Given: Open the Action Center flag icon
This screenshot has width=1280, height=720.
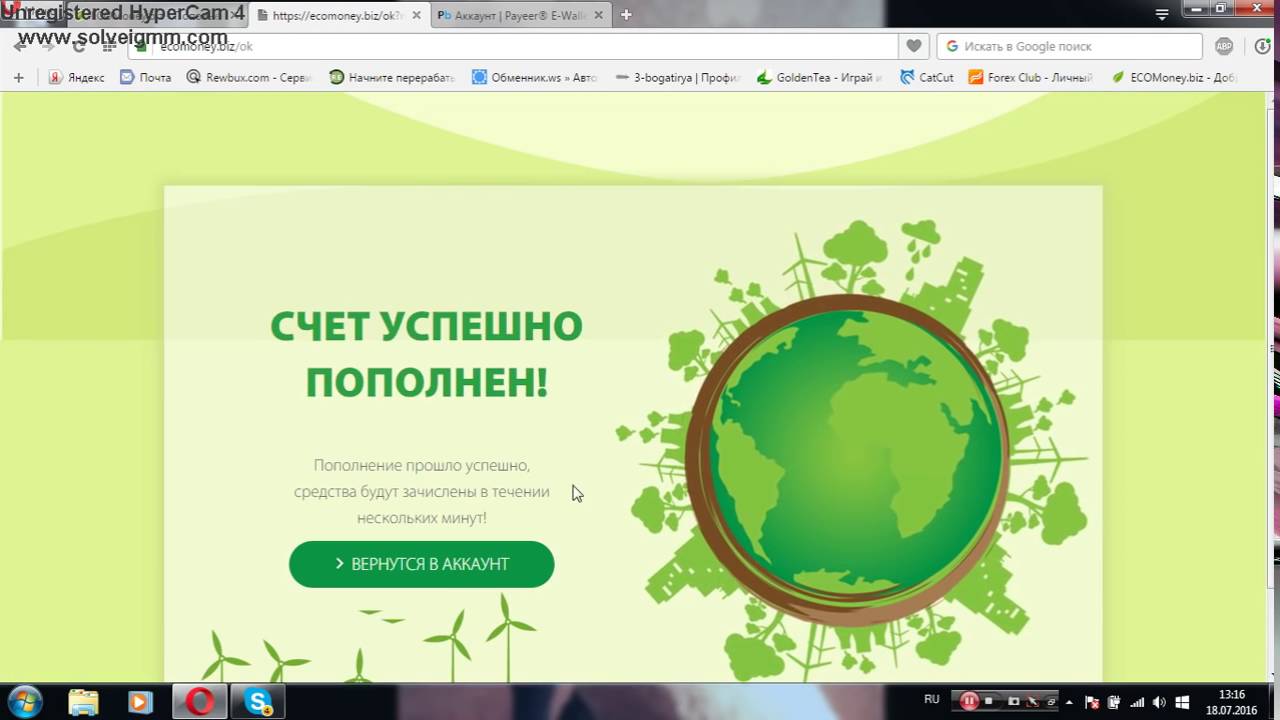Looking at the screenshot, I should [x=1093, y=702].
